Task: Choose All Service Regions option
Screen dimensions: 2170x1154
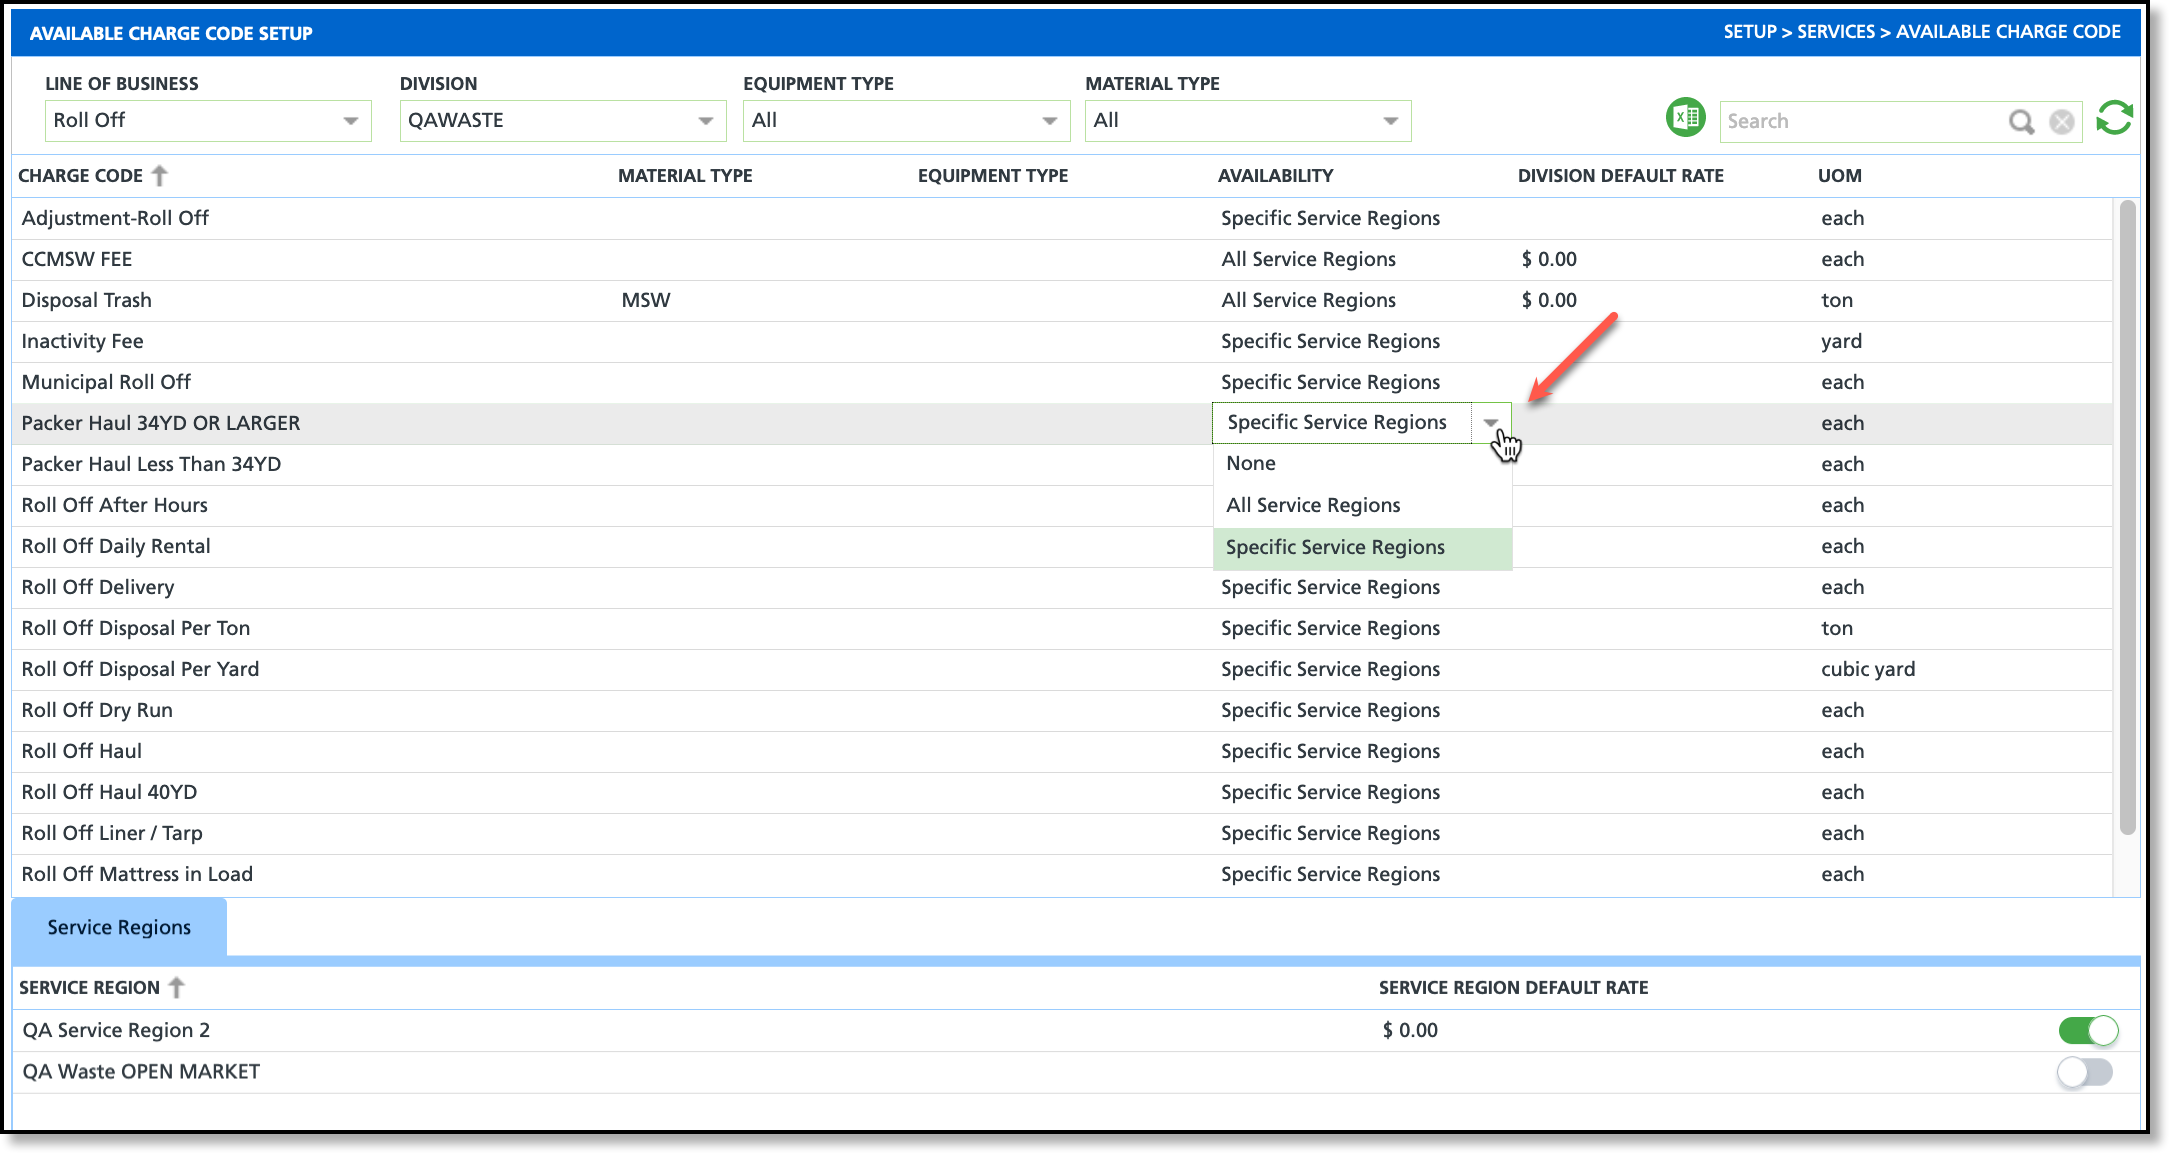Action: (x=1313, y=506)
